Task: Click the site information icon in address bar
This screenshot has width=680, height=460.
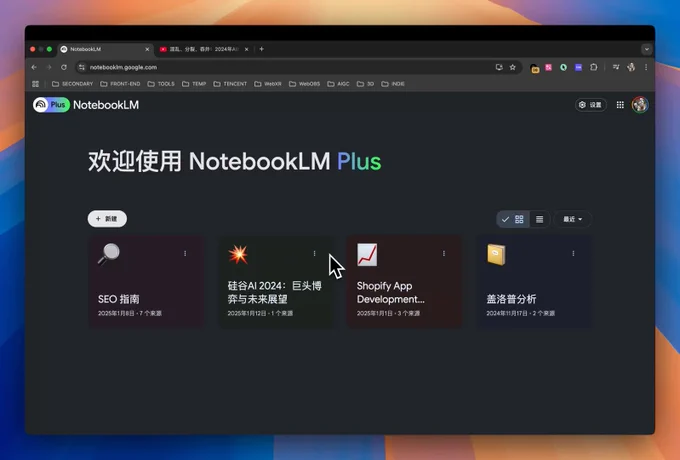Action: (x=82, y=67)
